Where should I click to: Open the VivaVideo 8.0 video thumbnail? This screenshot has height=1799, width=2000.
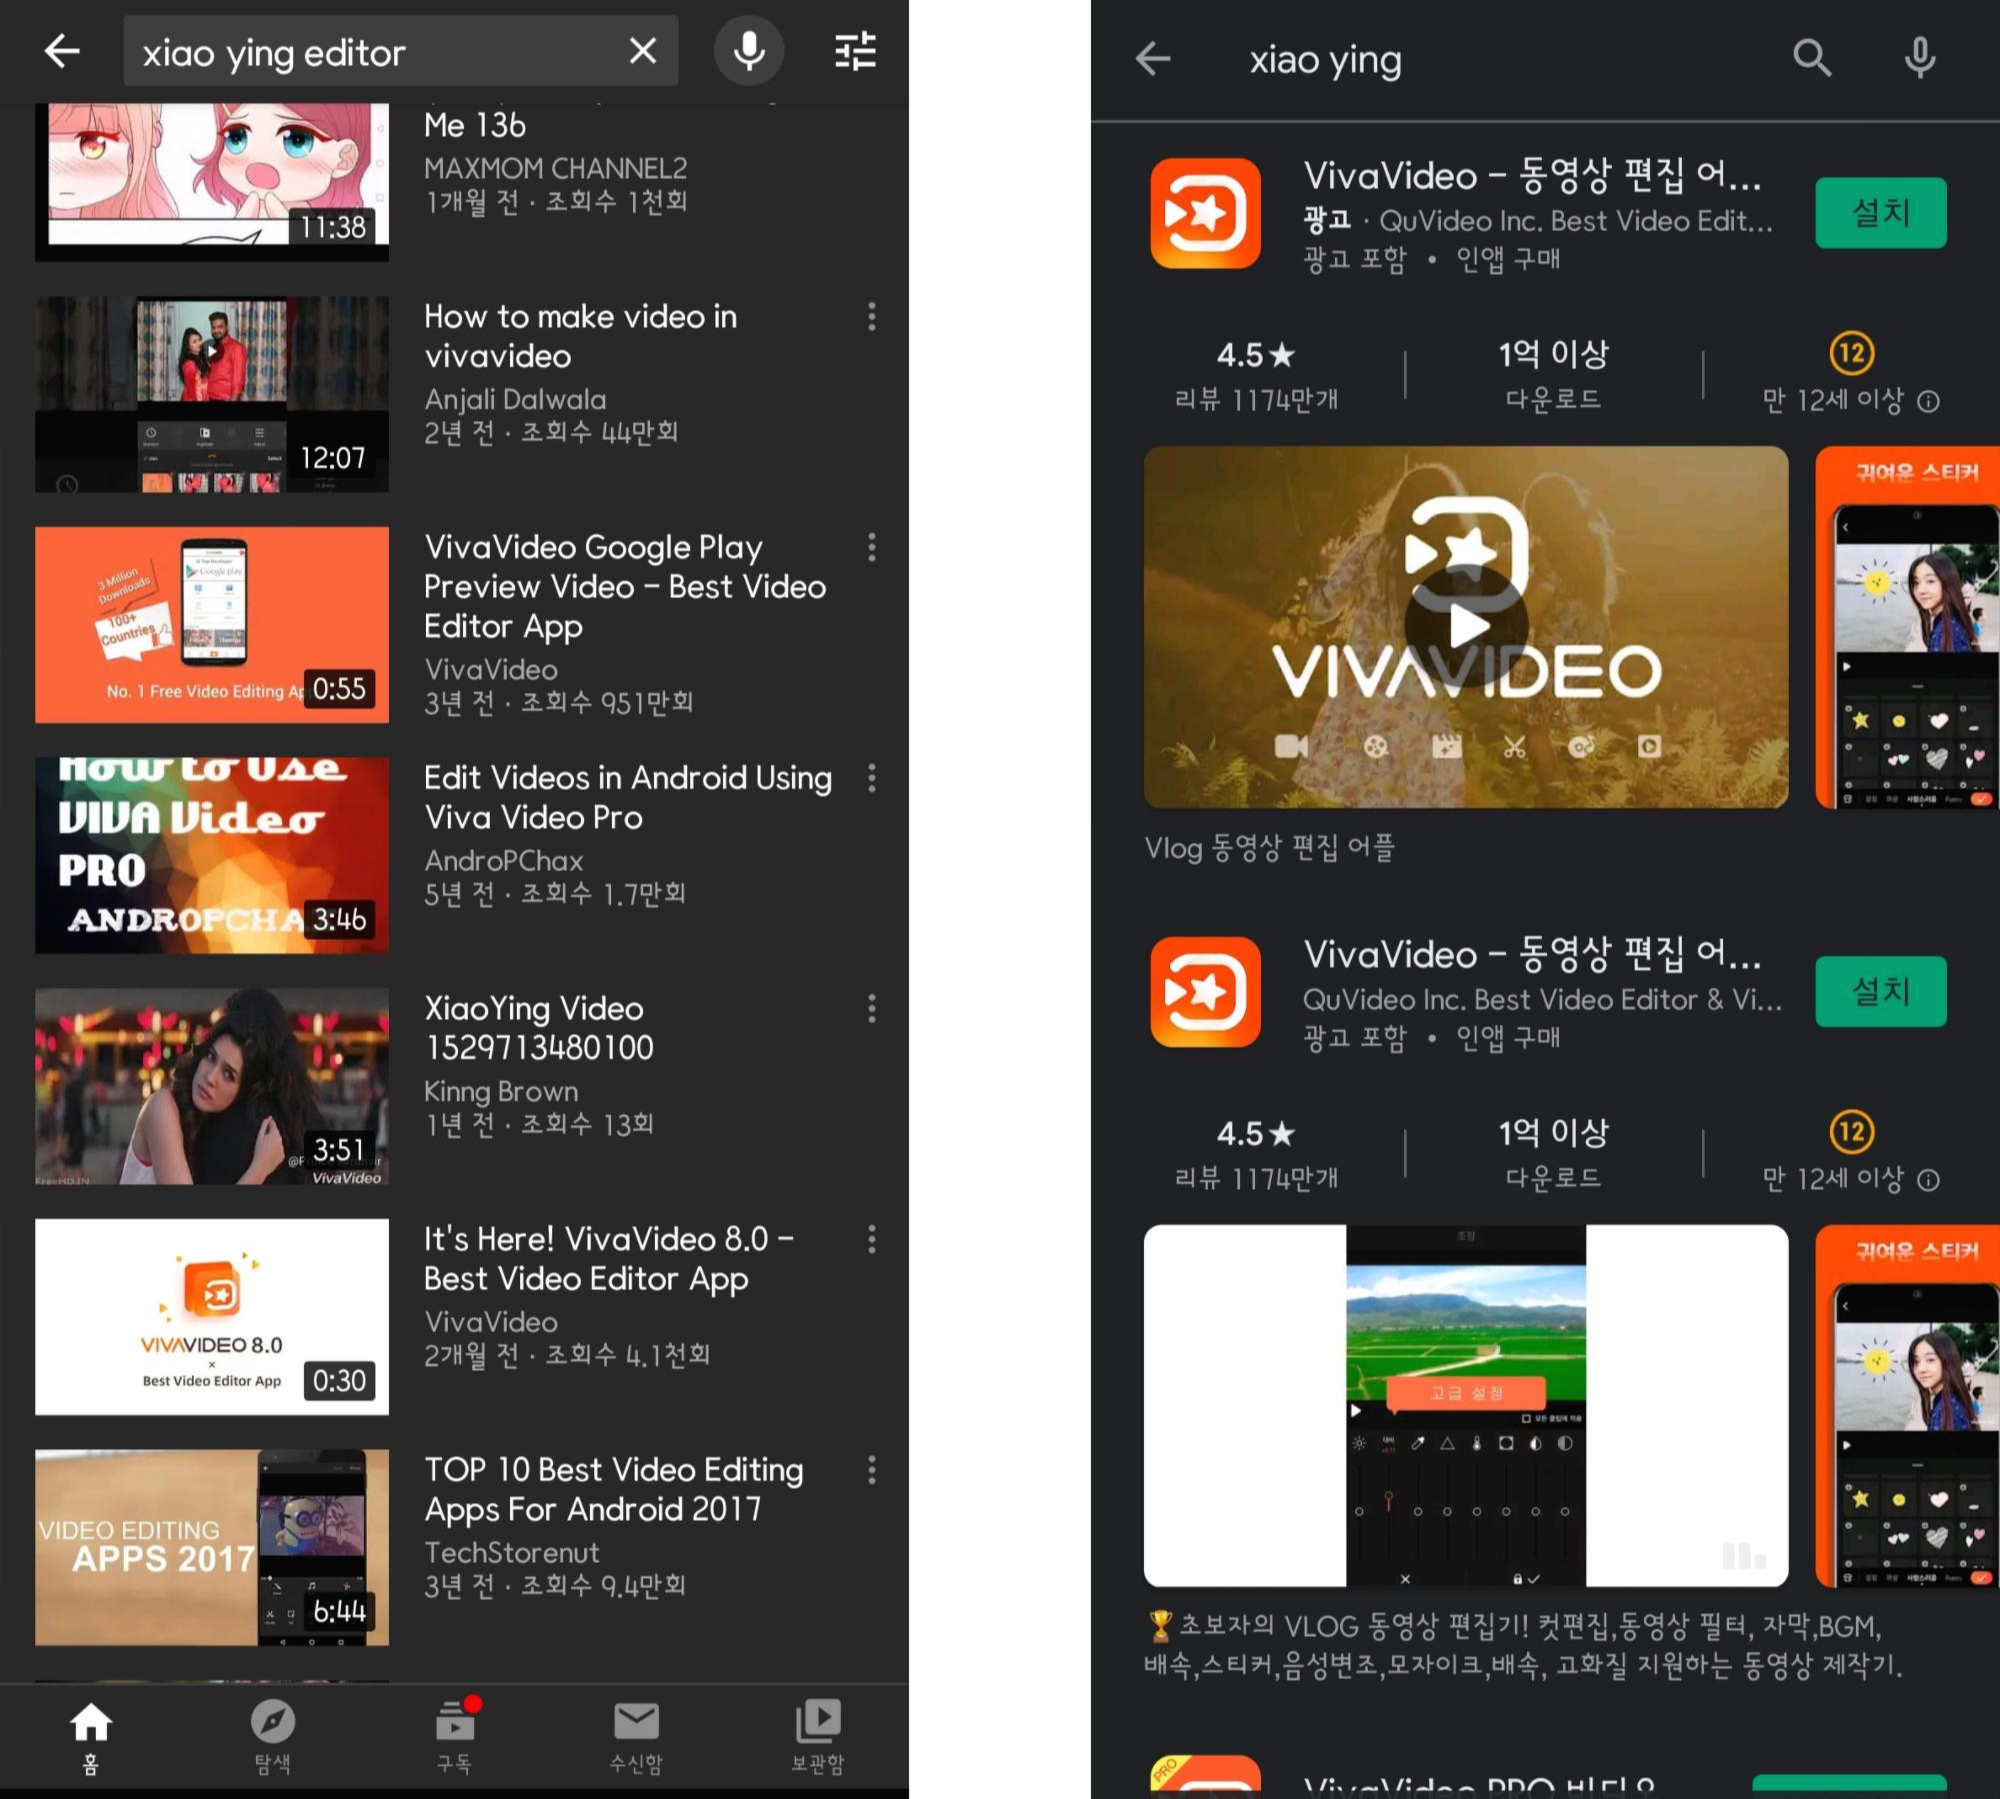[x=212, y=1316]
